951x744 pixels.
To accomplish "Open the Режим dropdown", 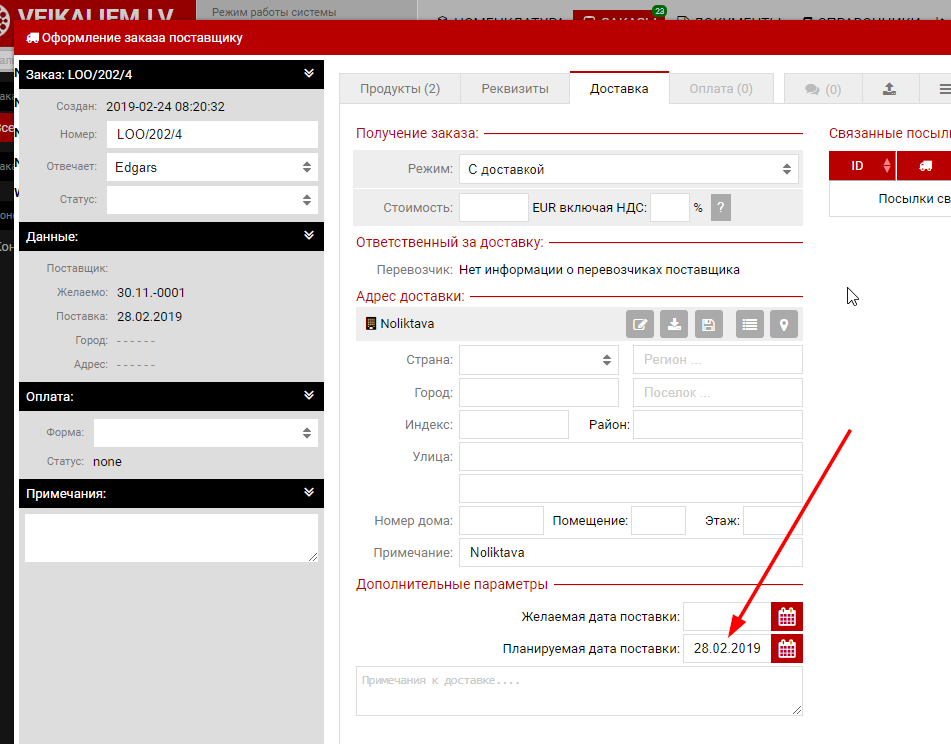I will pyautogui.click(x=628, y=169).
